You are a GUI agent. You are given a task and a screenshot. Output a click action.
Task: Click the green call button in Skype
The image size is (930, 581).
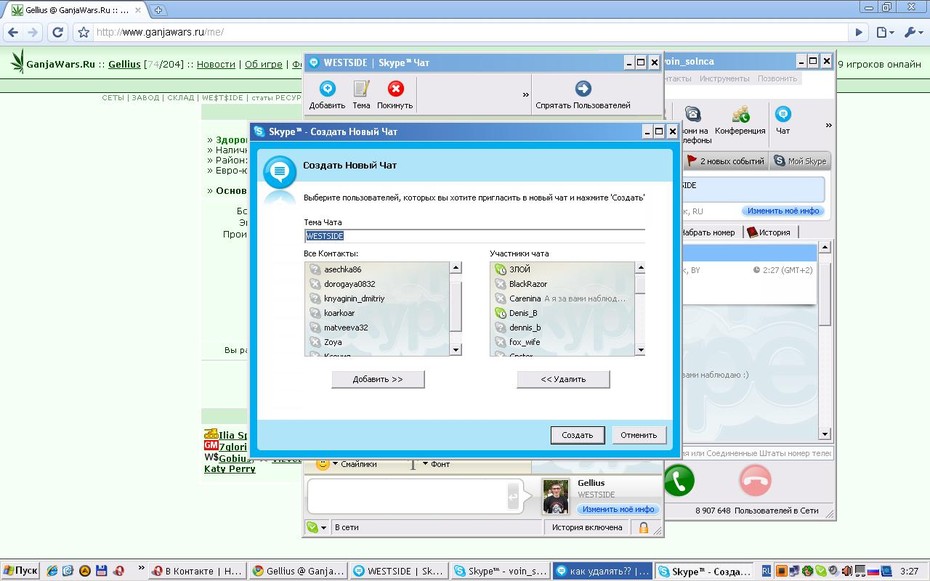(x=679, y=480)
